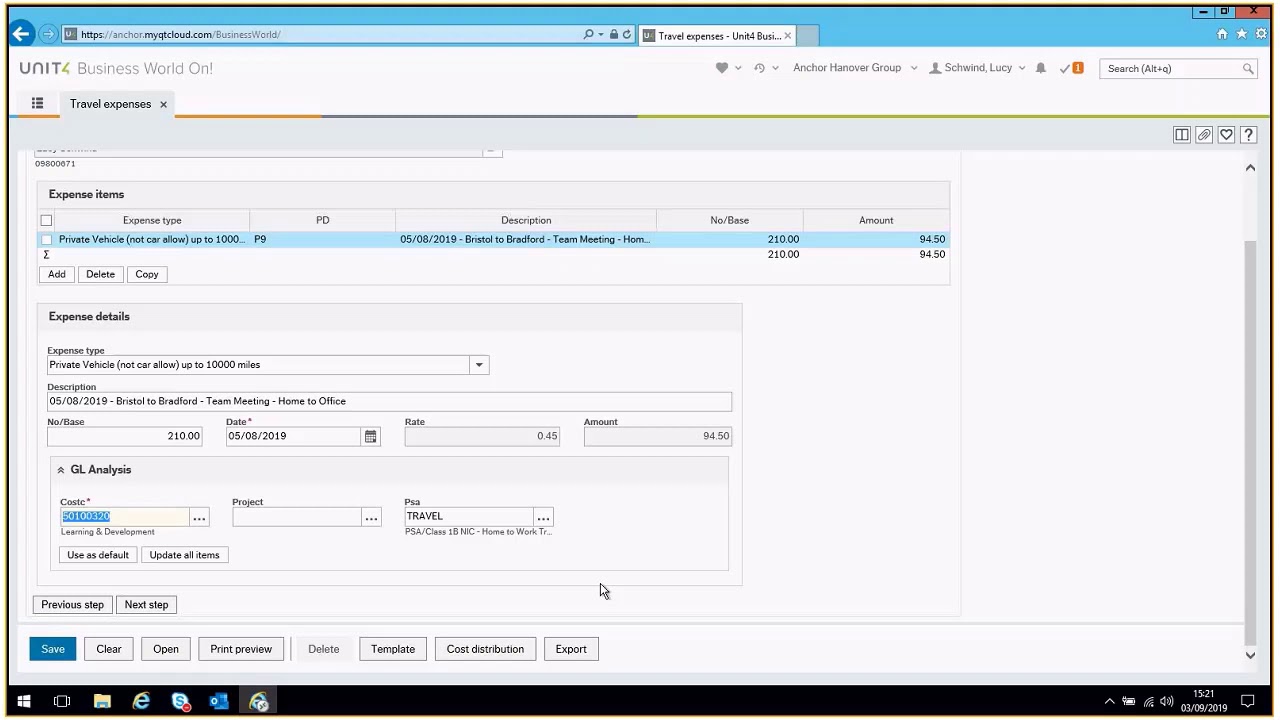Click into the Project field
Screen dimensions: 1280x720
(297, 517)
